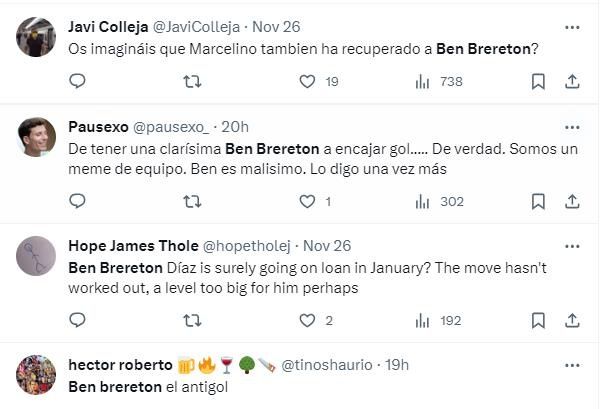Open more options on Pausexo's tweet

tap(572, 127)
